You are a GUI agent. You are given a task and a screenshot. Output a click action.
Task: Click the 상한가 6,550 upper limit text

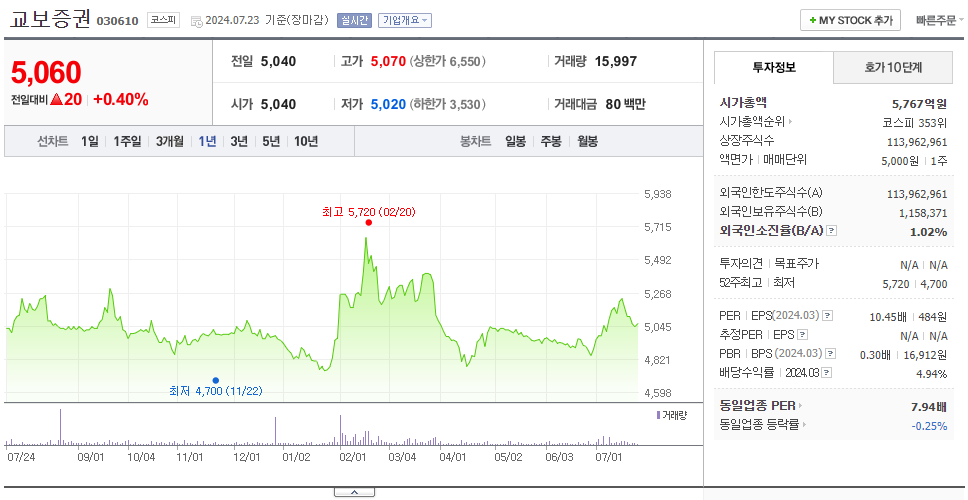point(448,62)
